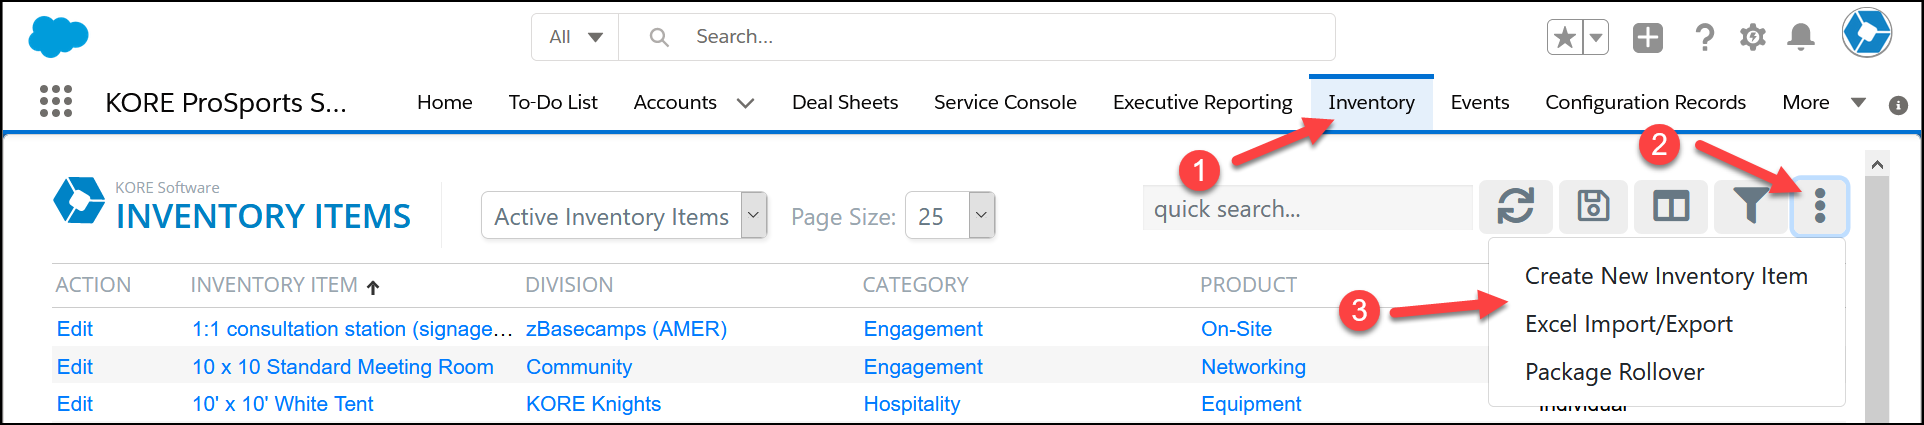Open 10 x 10 Standard Meeting Room item
Viewport: 1924px width, 425px height.
tap(343, 367)
